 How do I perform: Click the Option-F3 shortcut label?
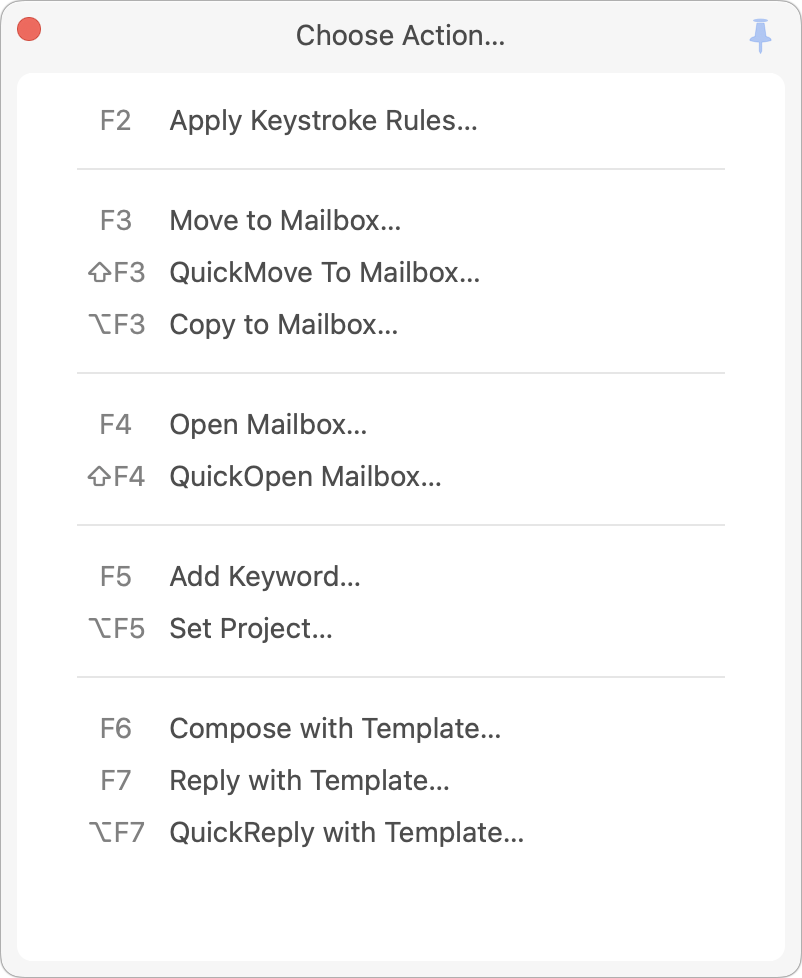pos(116,324)
